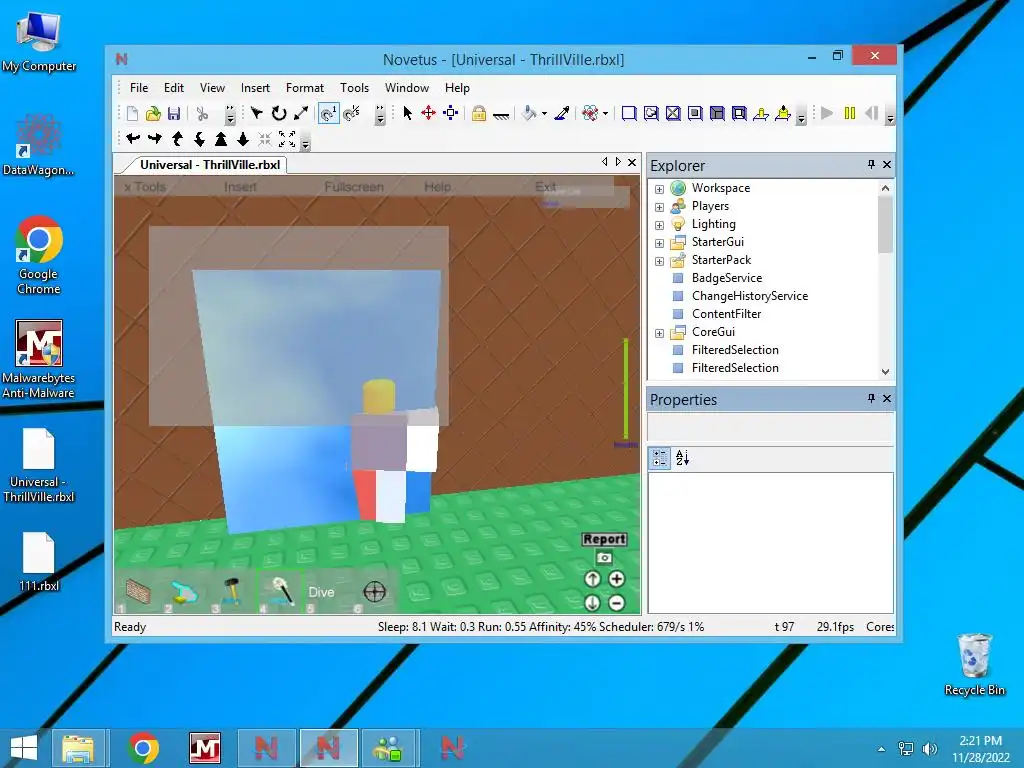Zoom the camera out with the solid down arrow
1024x768 pixels.
pos(243,138)
